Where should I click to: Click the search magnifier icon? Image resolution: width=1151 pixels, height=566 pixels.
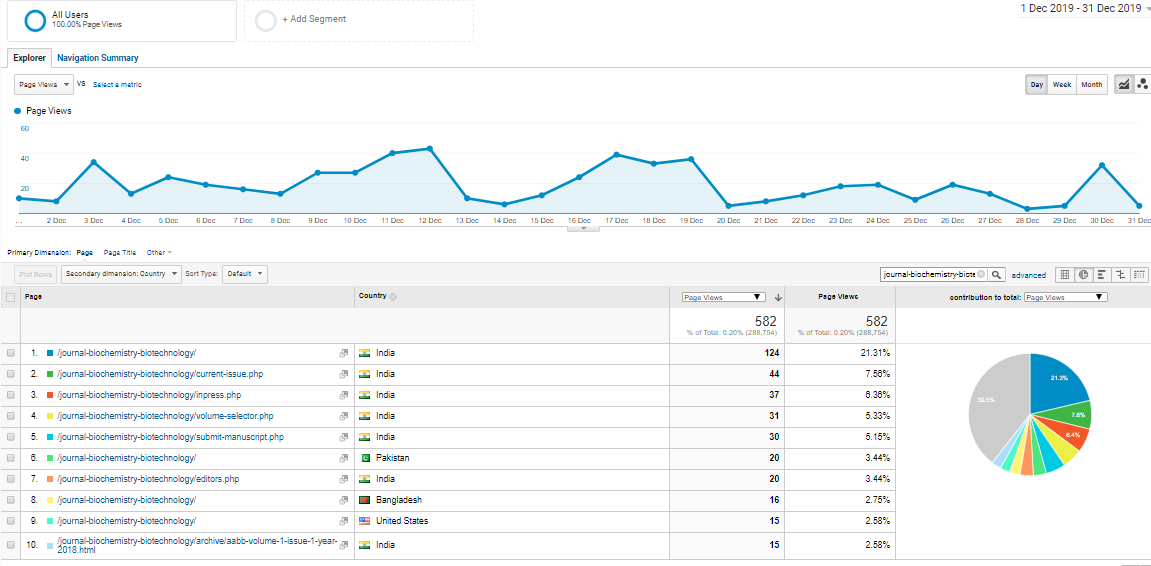(997, 274)
